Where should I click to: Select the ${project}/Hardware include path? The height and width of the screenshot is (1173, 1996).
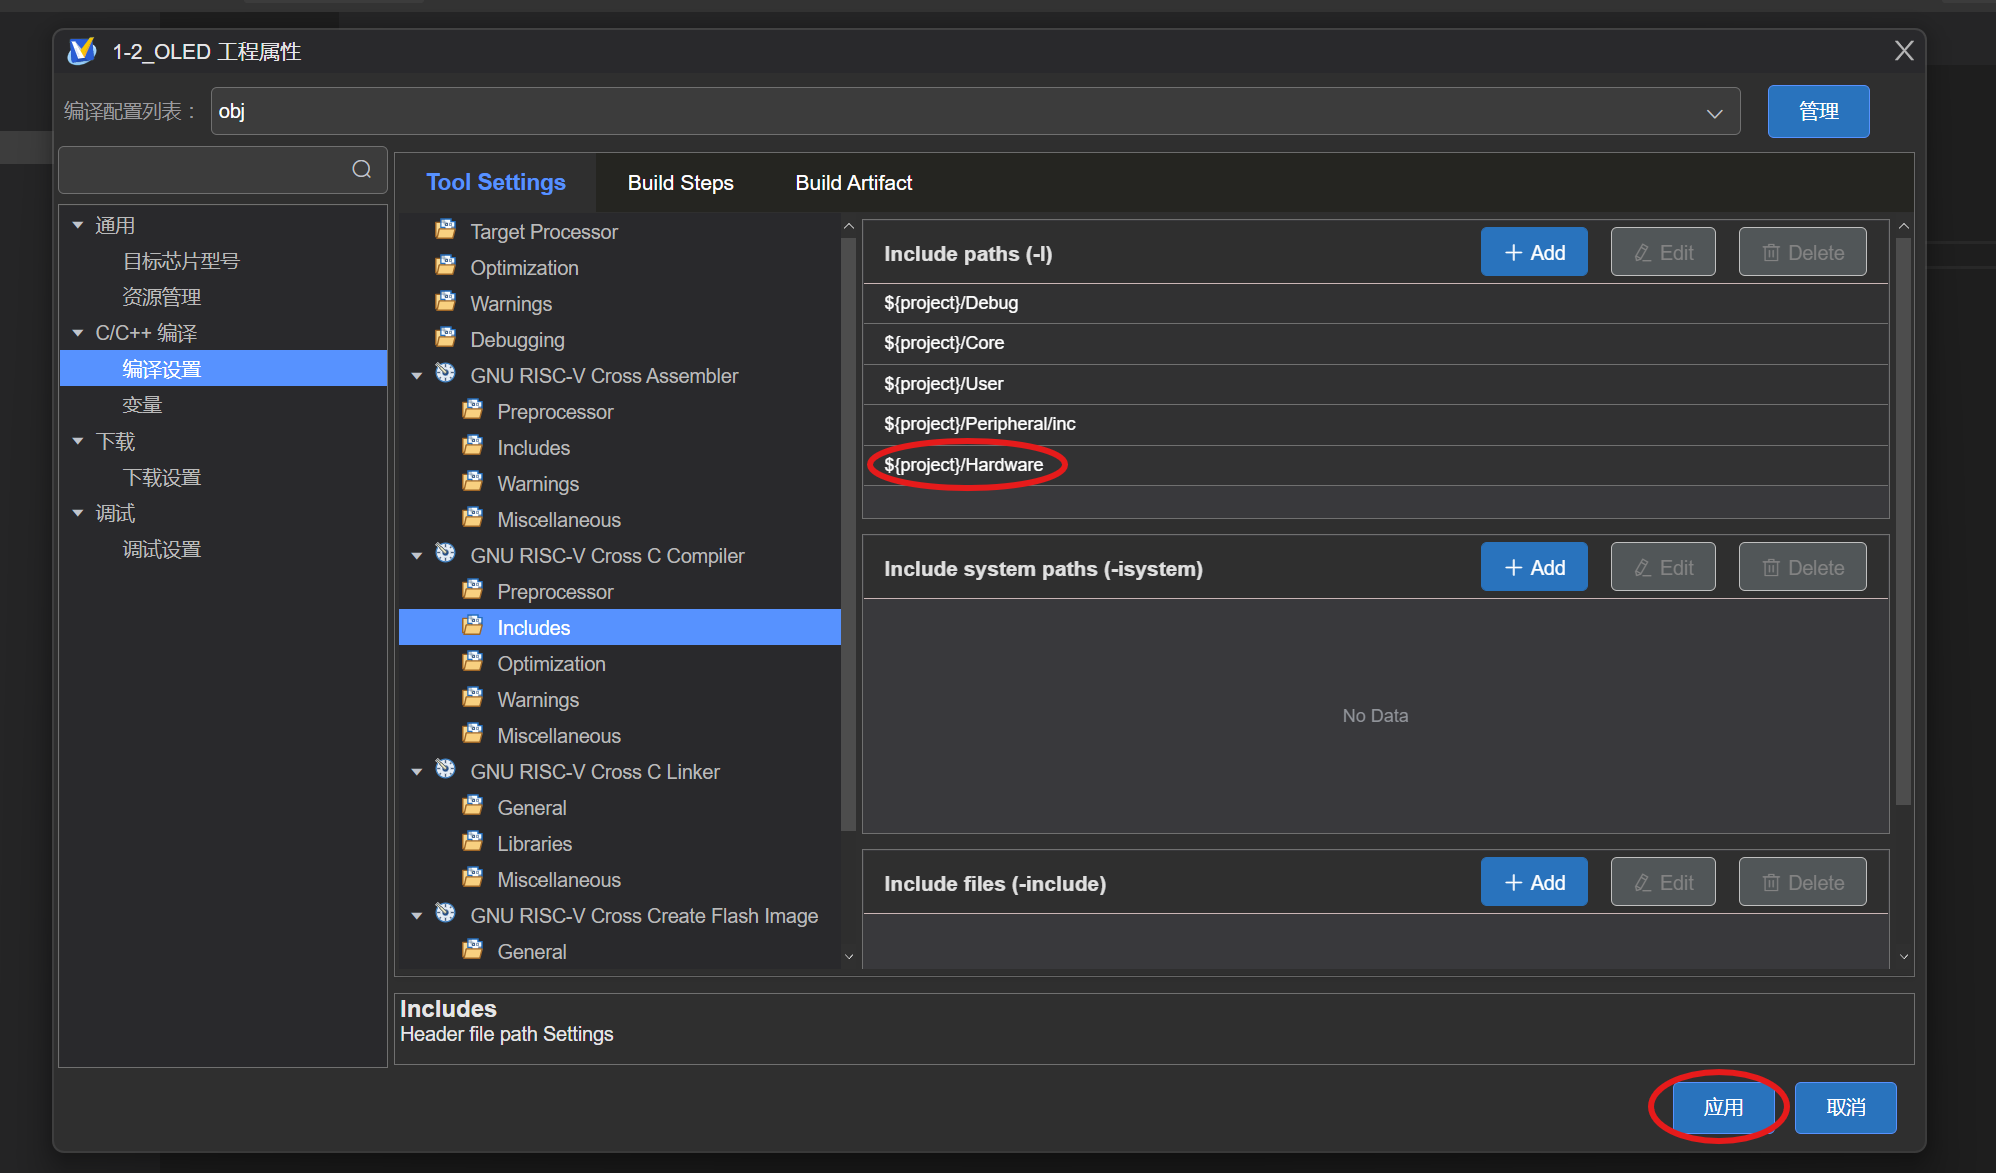(1375, 465)
